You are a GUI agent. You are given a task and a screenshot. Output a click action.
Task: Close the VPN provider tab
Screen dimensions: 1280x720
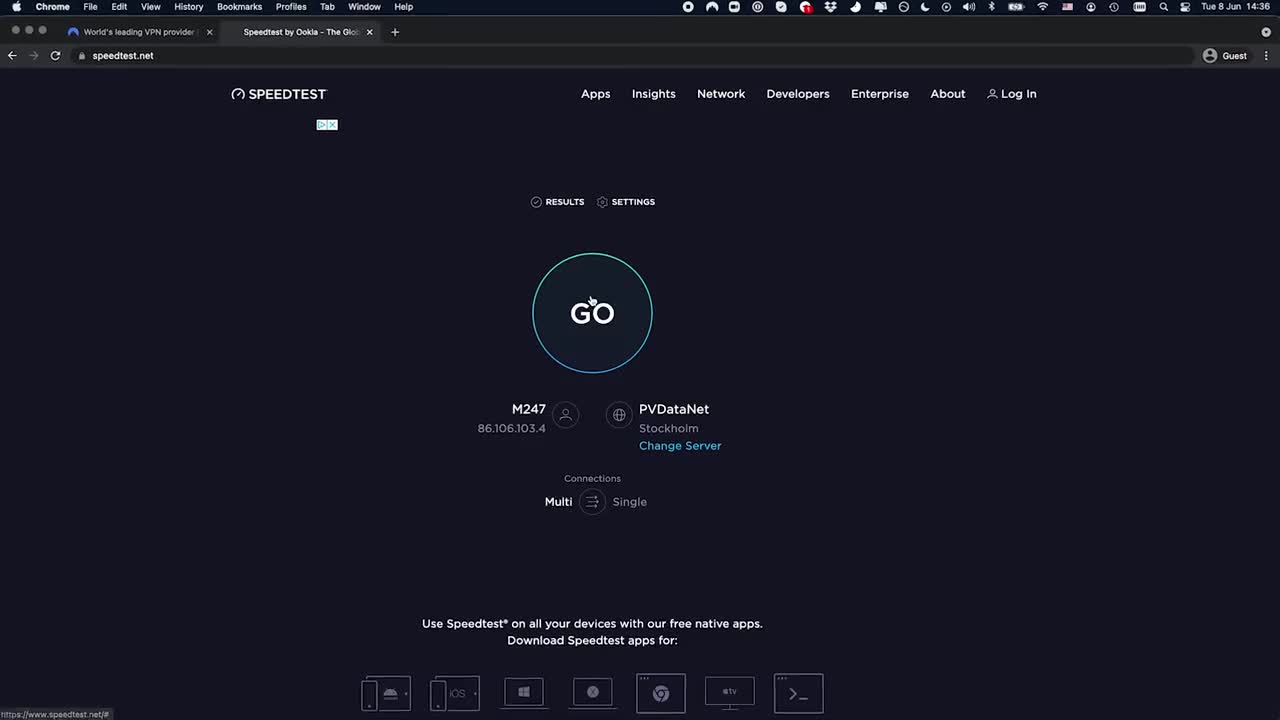pyautogui.click(x=209, y=32)
